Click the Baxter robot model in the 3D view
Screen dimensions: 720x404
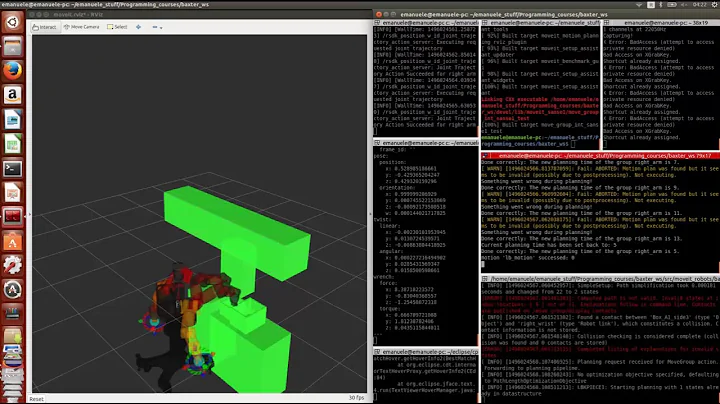coord(184,317)
